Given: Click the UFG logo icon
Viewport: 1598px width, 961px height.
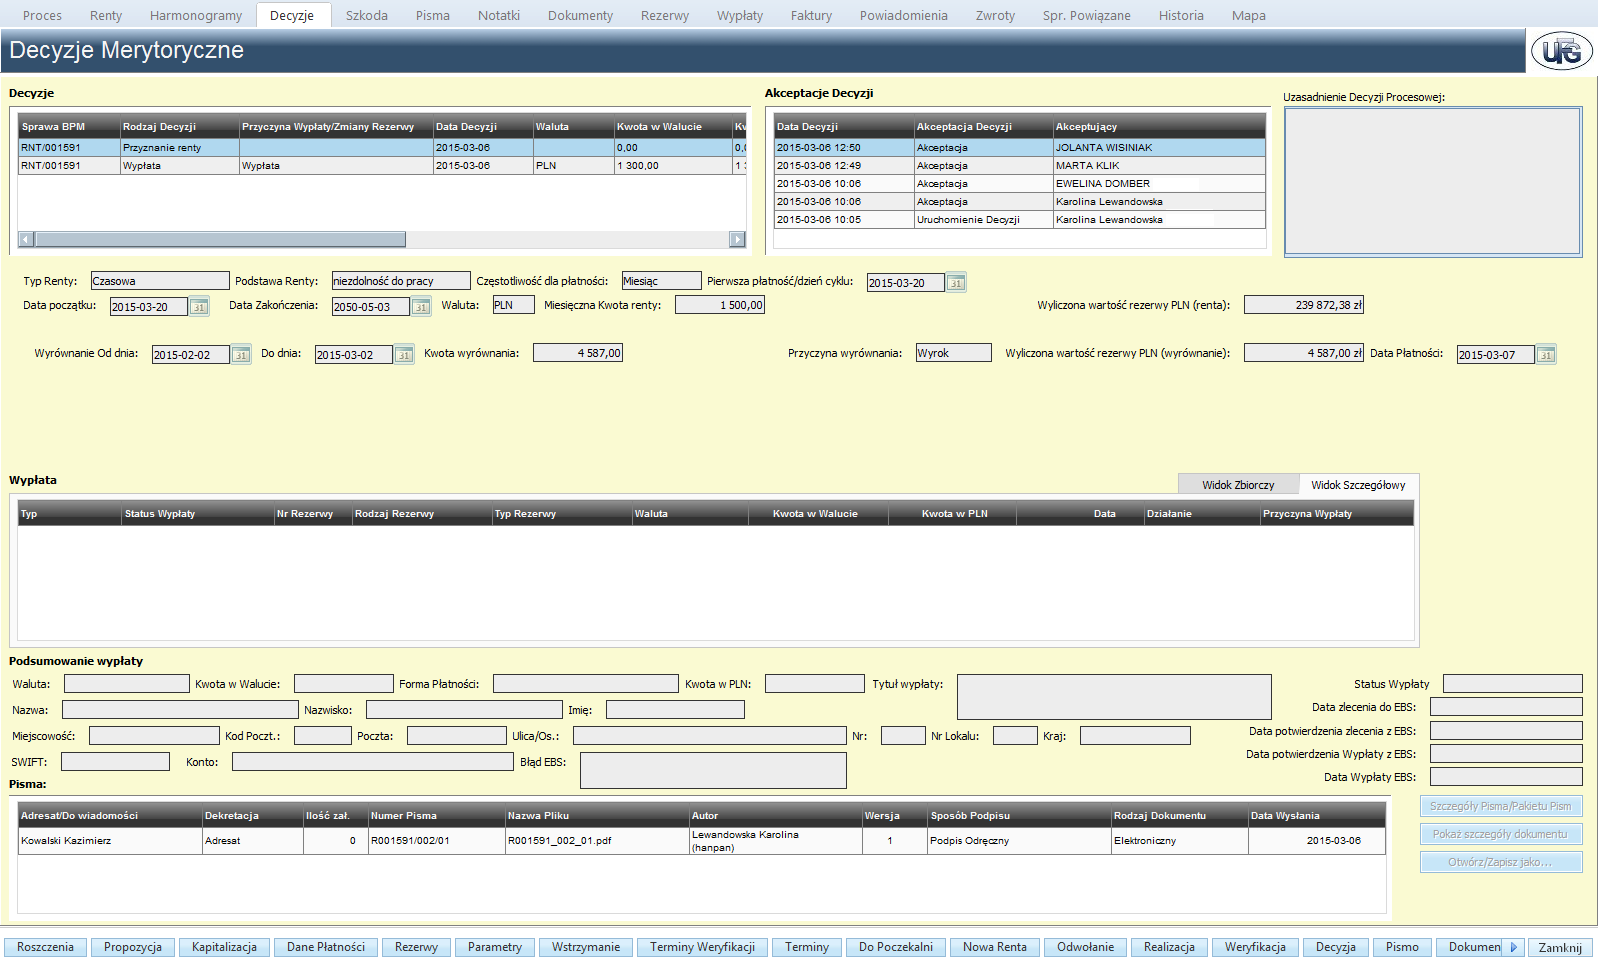Looking at the screenshot, I should (1561, 50).
